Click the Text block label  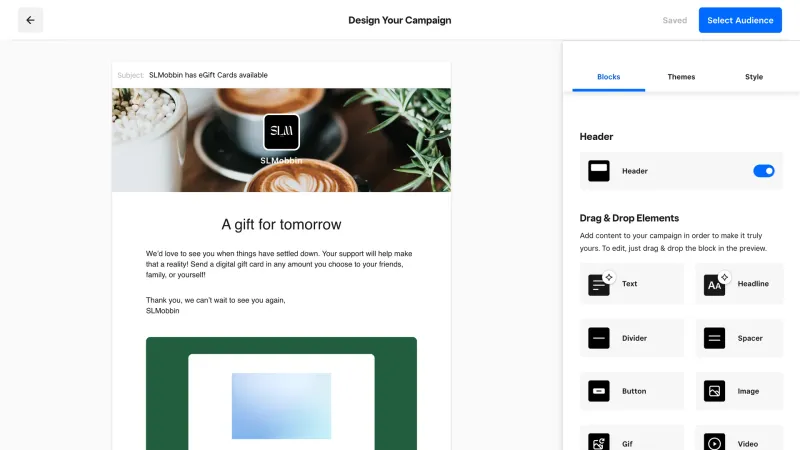click(x=629, y=284)
